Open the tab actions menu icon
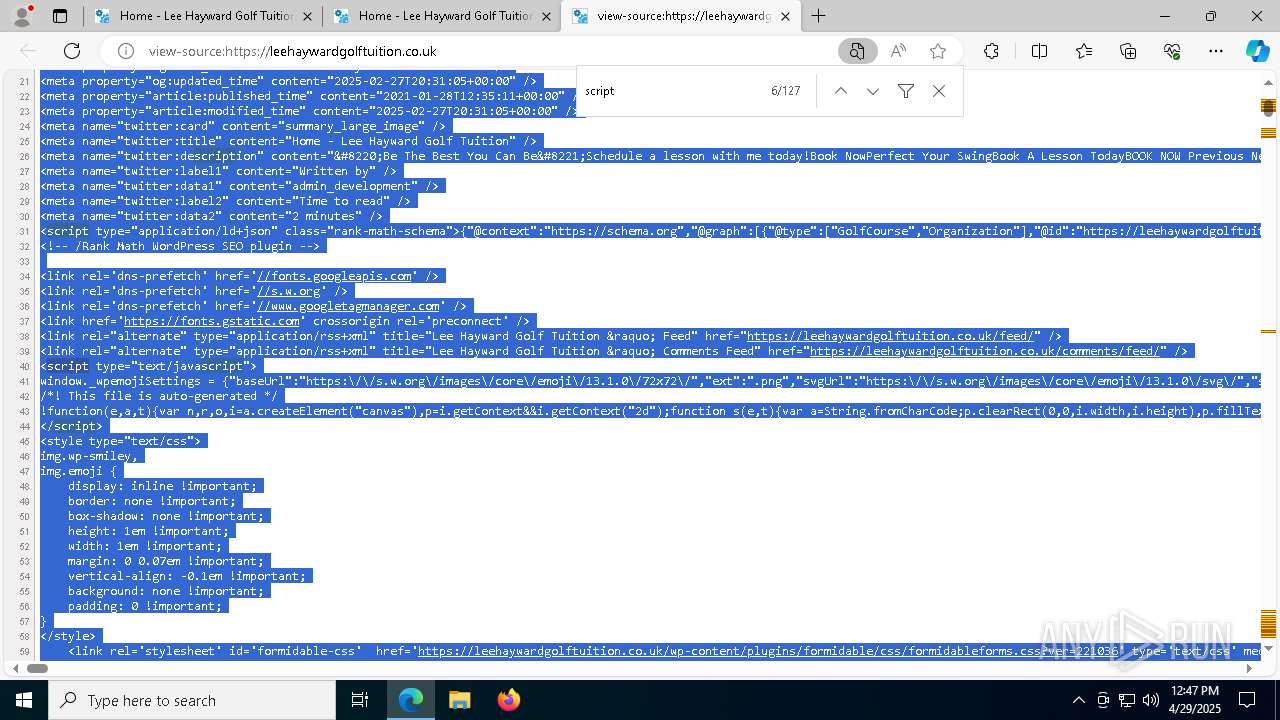 [x=60, y=16]
